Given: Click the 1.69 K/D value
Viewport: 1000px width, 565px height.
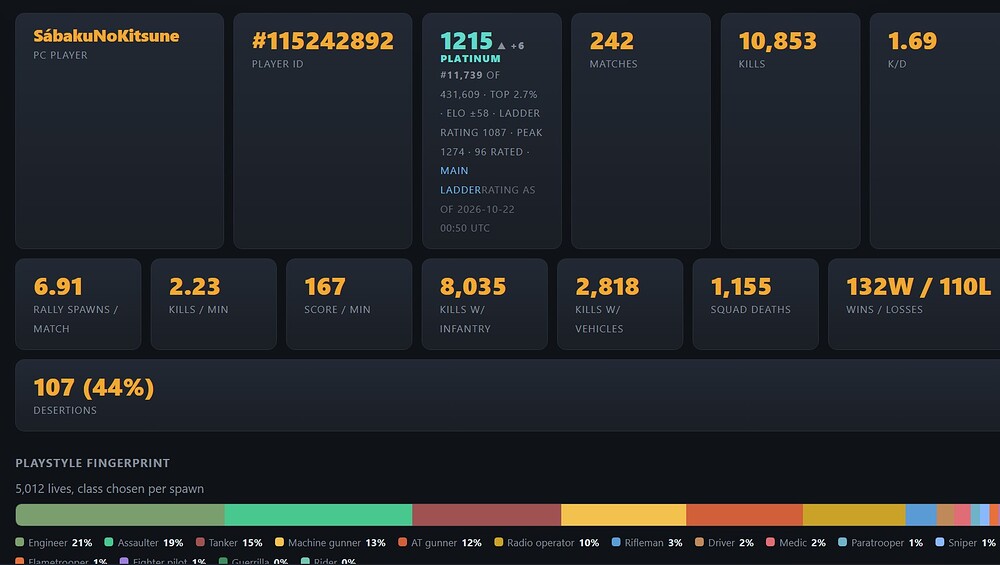Looking at the screenshot, I should pos(912,41).
